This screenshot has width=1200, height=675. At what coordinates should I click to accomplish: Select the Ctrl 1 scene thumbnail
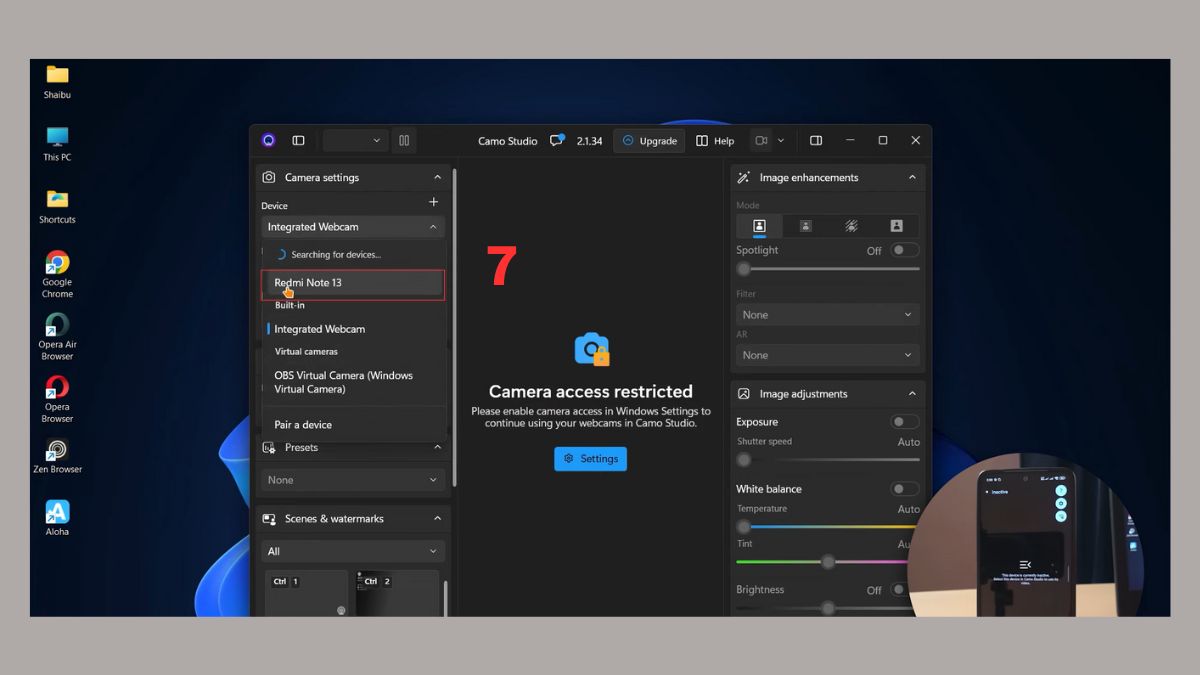click(306, 593)
